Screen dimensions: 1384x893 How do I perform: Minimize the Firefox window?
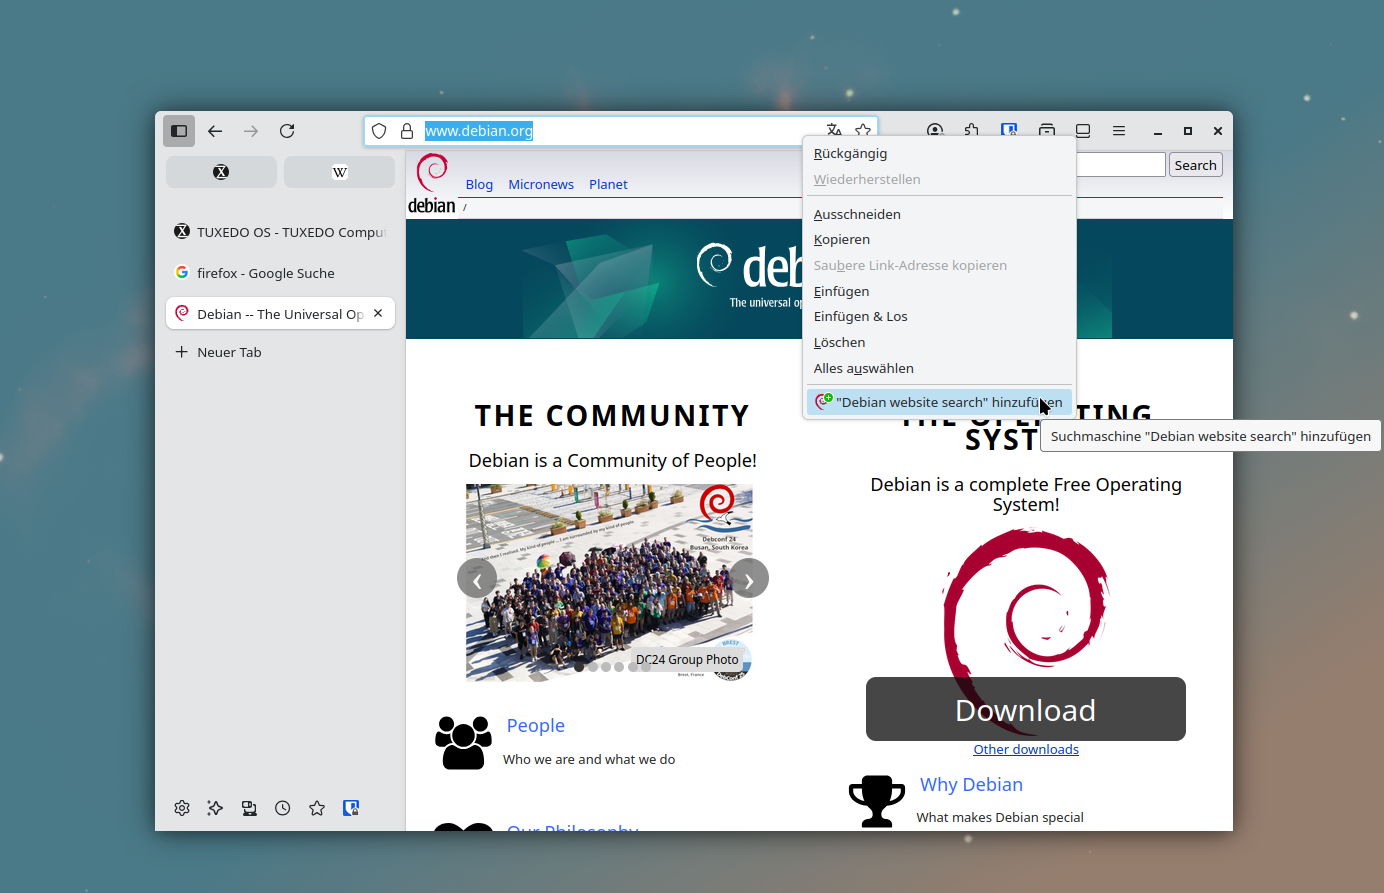point(1158,131)
